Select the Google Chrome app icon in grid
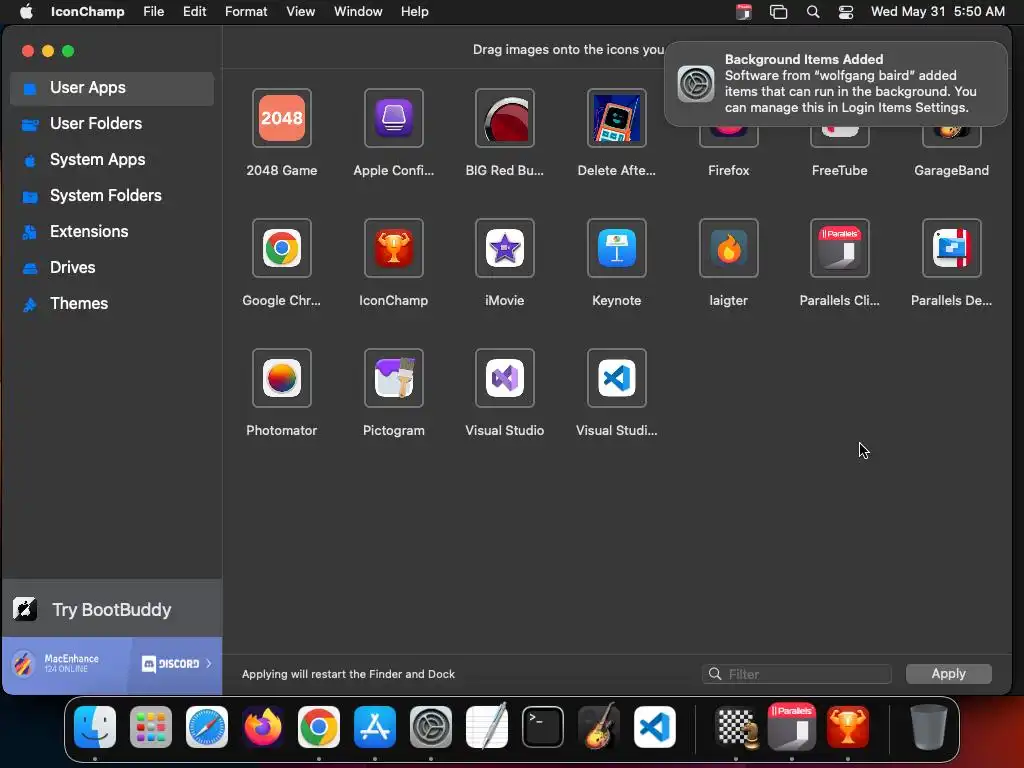This screenshot has width=1024, height=768. click(x=281, y=248)
